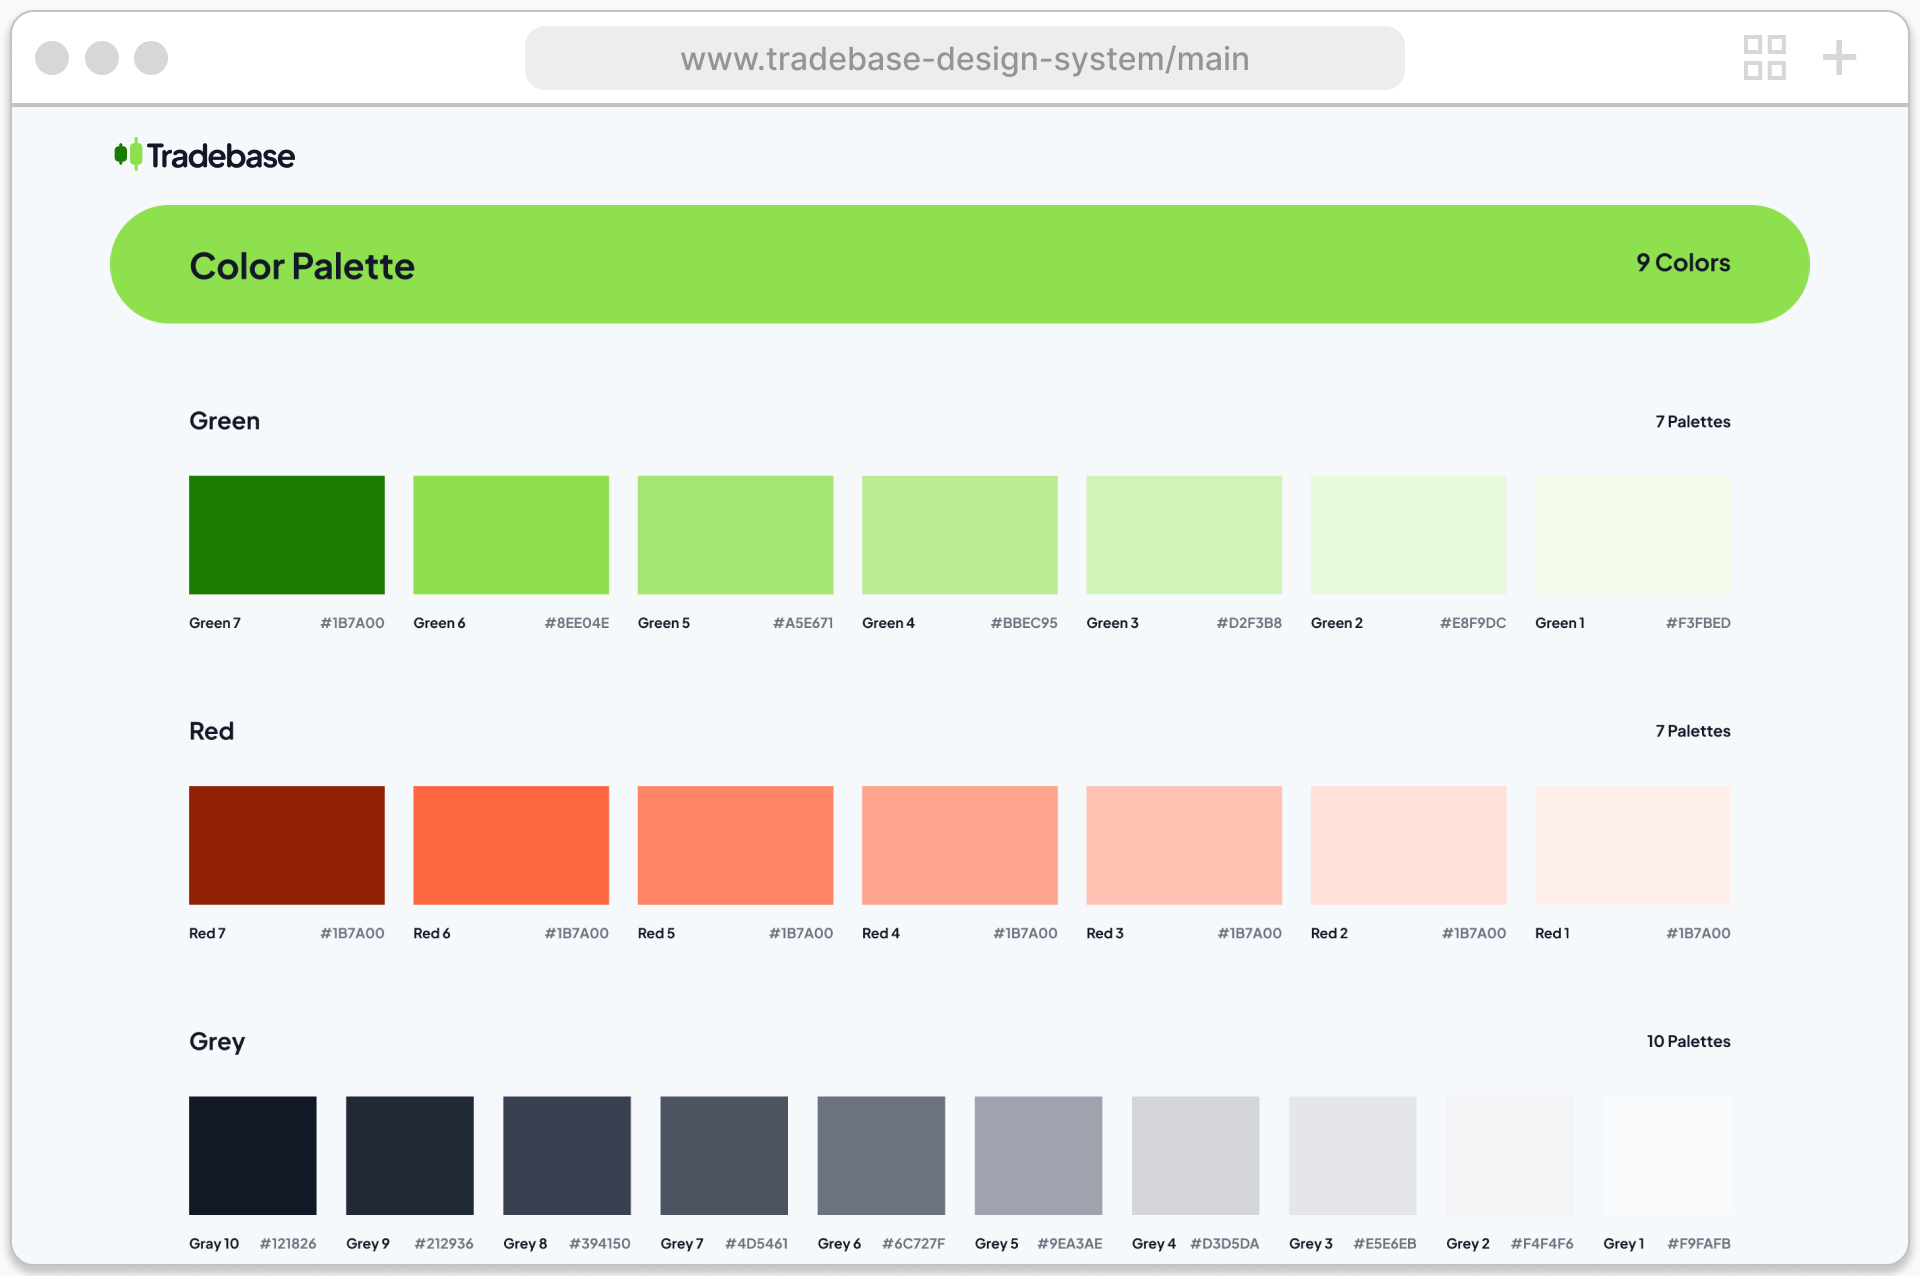Click the Grey 5 name label
The width and height of the screenshot is (1920, 1276).
[996, 1244]
